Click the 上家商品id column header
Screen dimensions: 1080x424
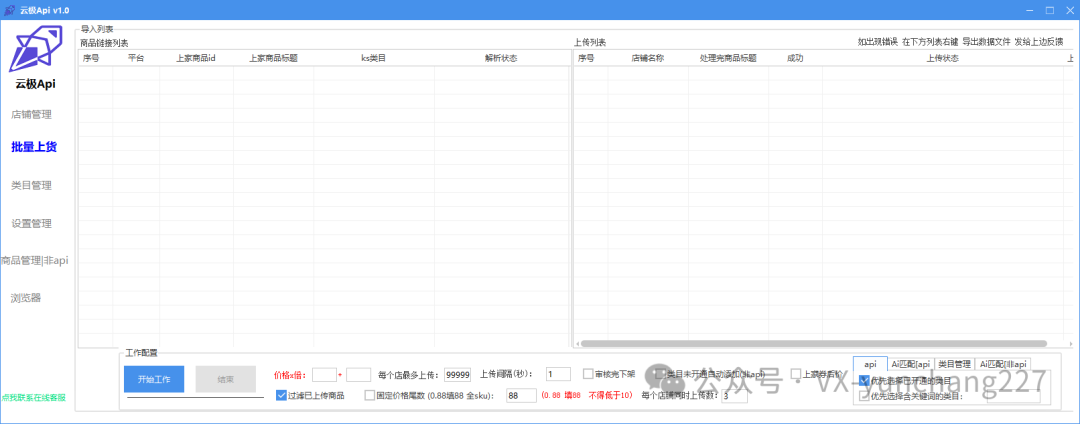point(196,58)
